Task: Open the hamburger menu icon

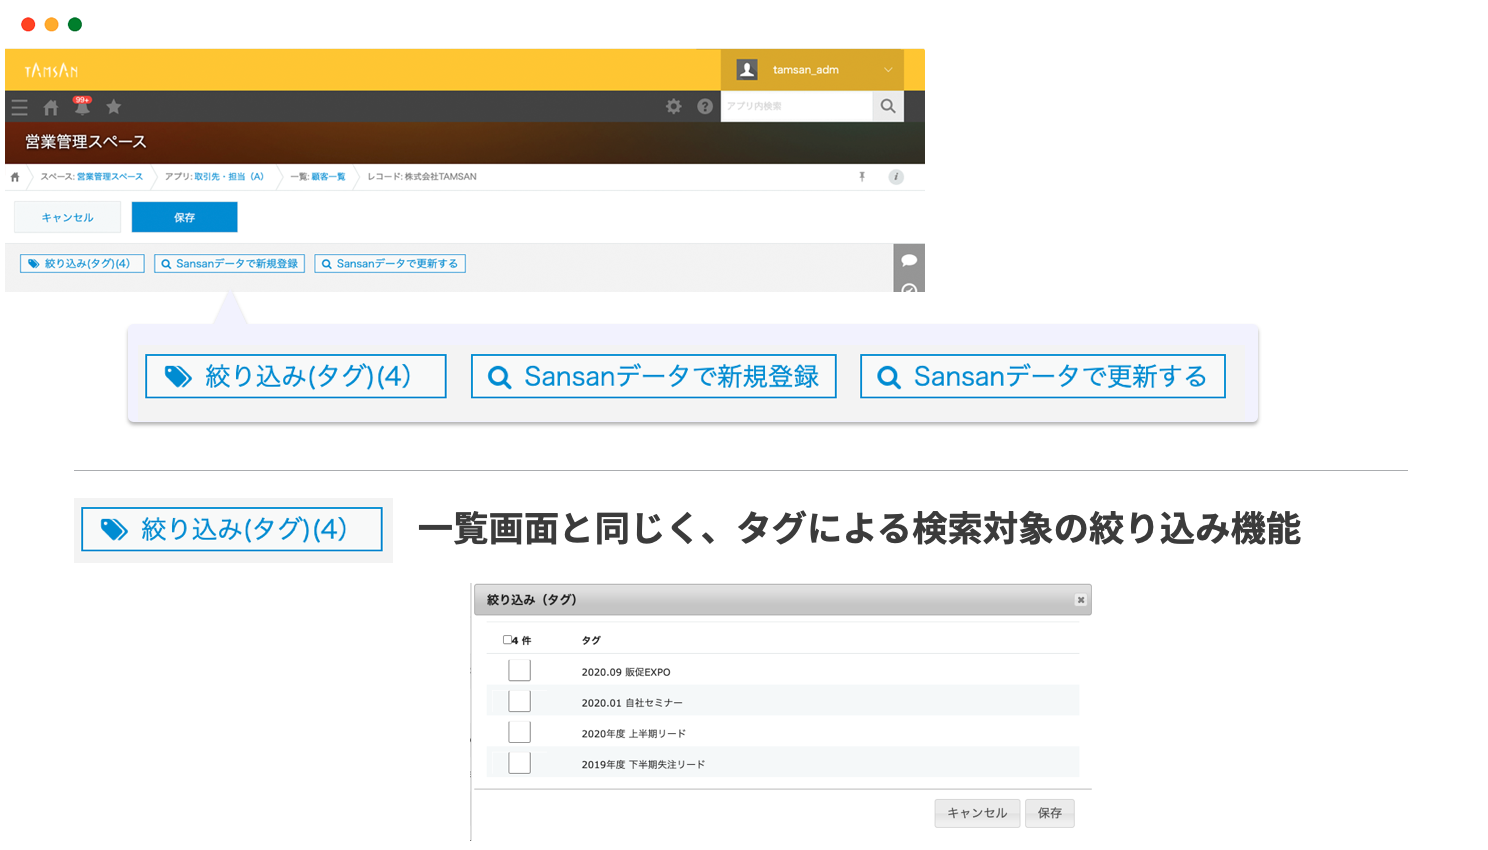Action: (x=19, y=107)
